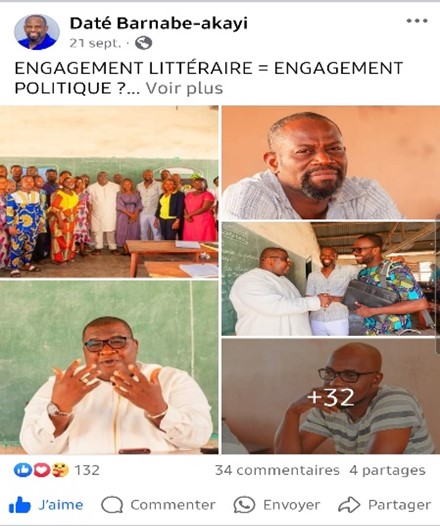Expand post text with Voir plus
Image resolution: width=440 pixels, height=526 pixels.
[x=184, y=88]
